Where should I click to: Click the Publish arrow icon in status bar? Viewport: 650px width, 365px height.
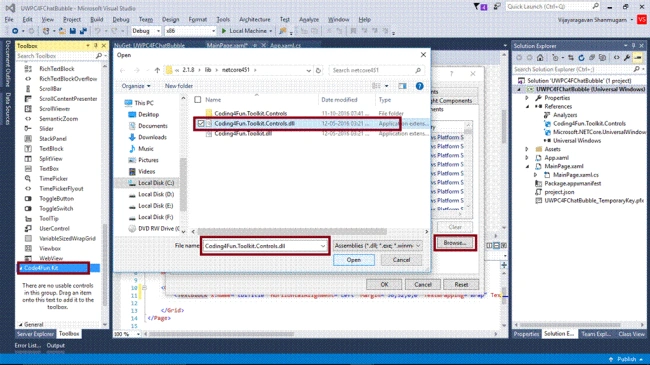(611, 359)
